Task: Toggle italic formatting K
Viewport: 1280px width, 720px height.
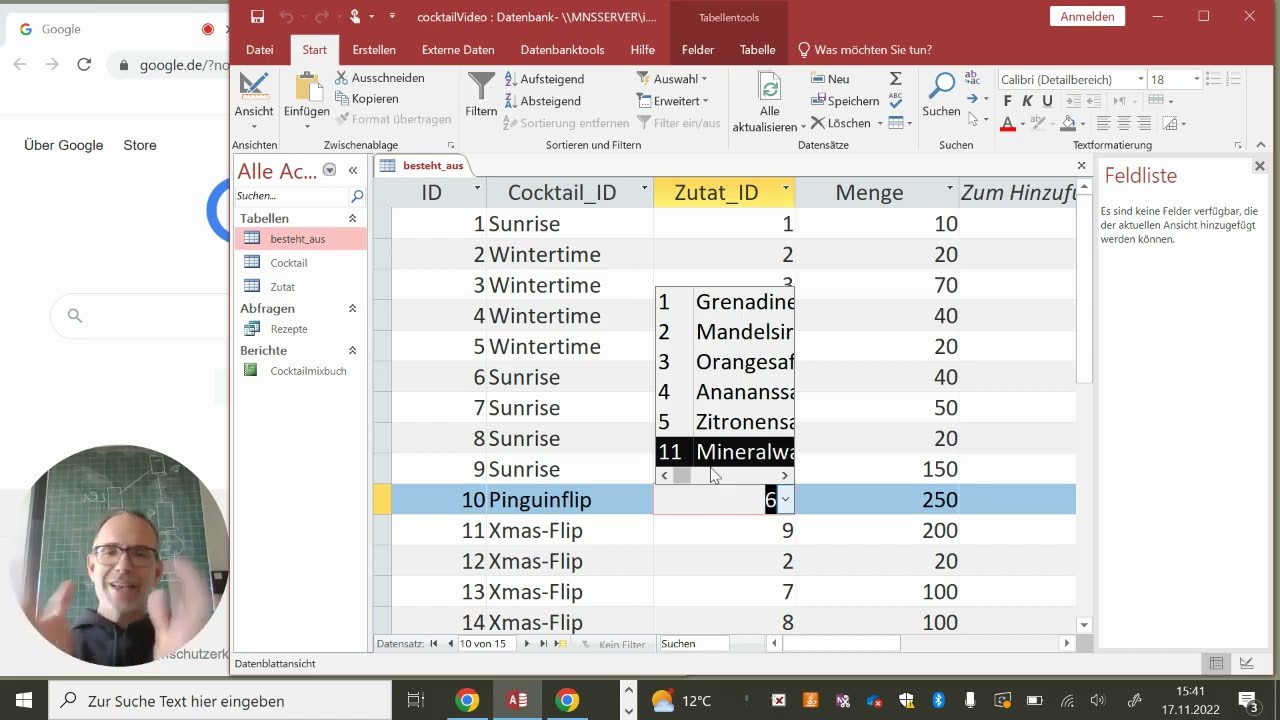Action: click(1027, 101)
